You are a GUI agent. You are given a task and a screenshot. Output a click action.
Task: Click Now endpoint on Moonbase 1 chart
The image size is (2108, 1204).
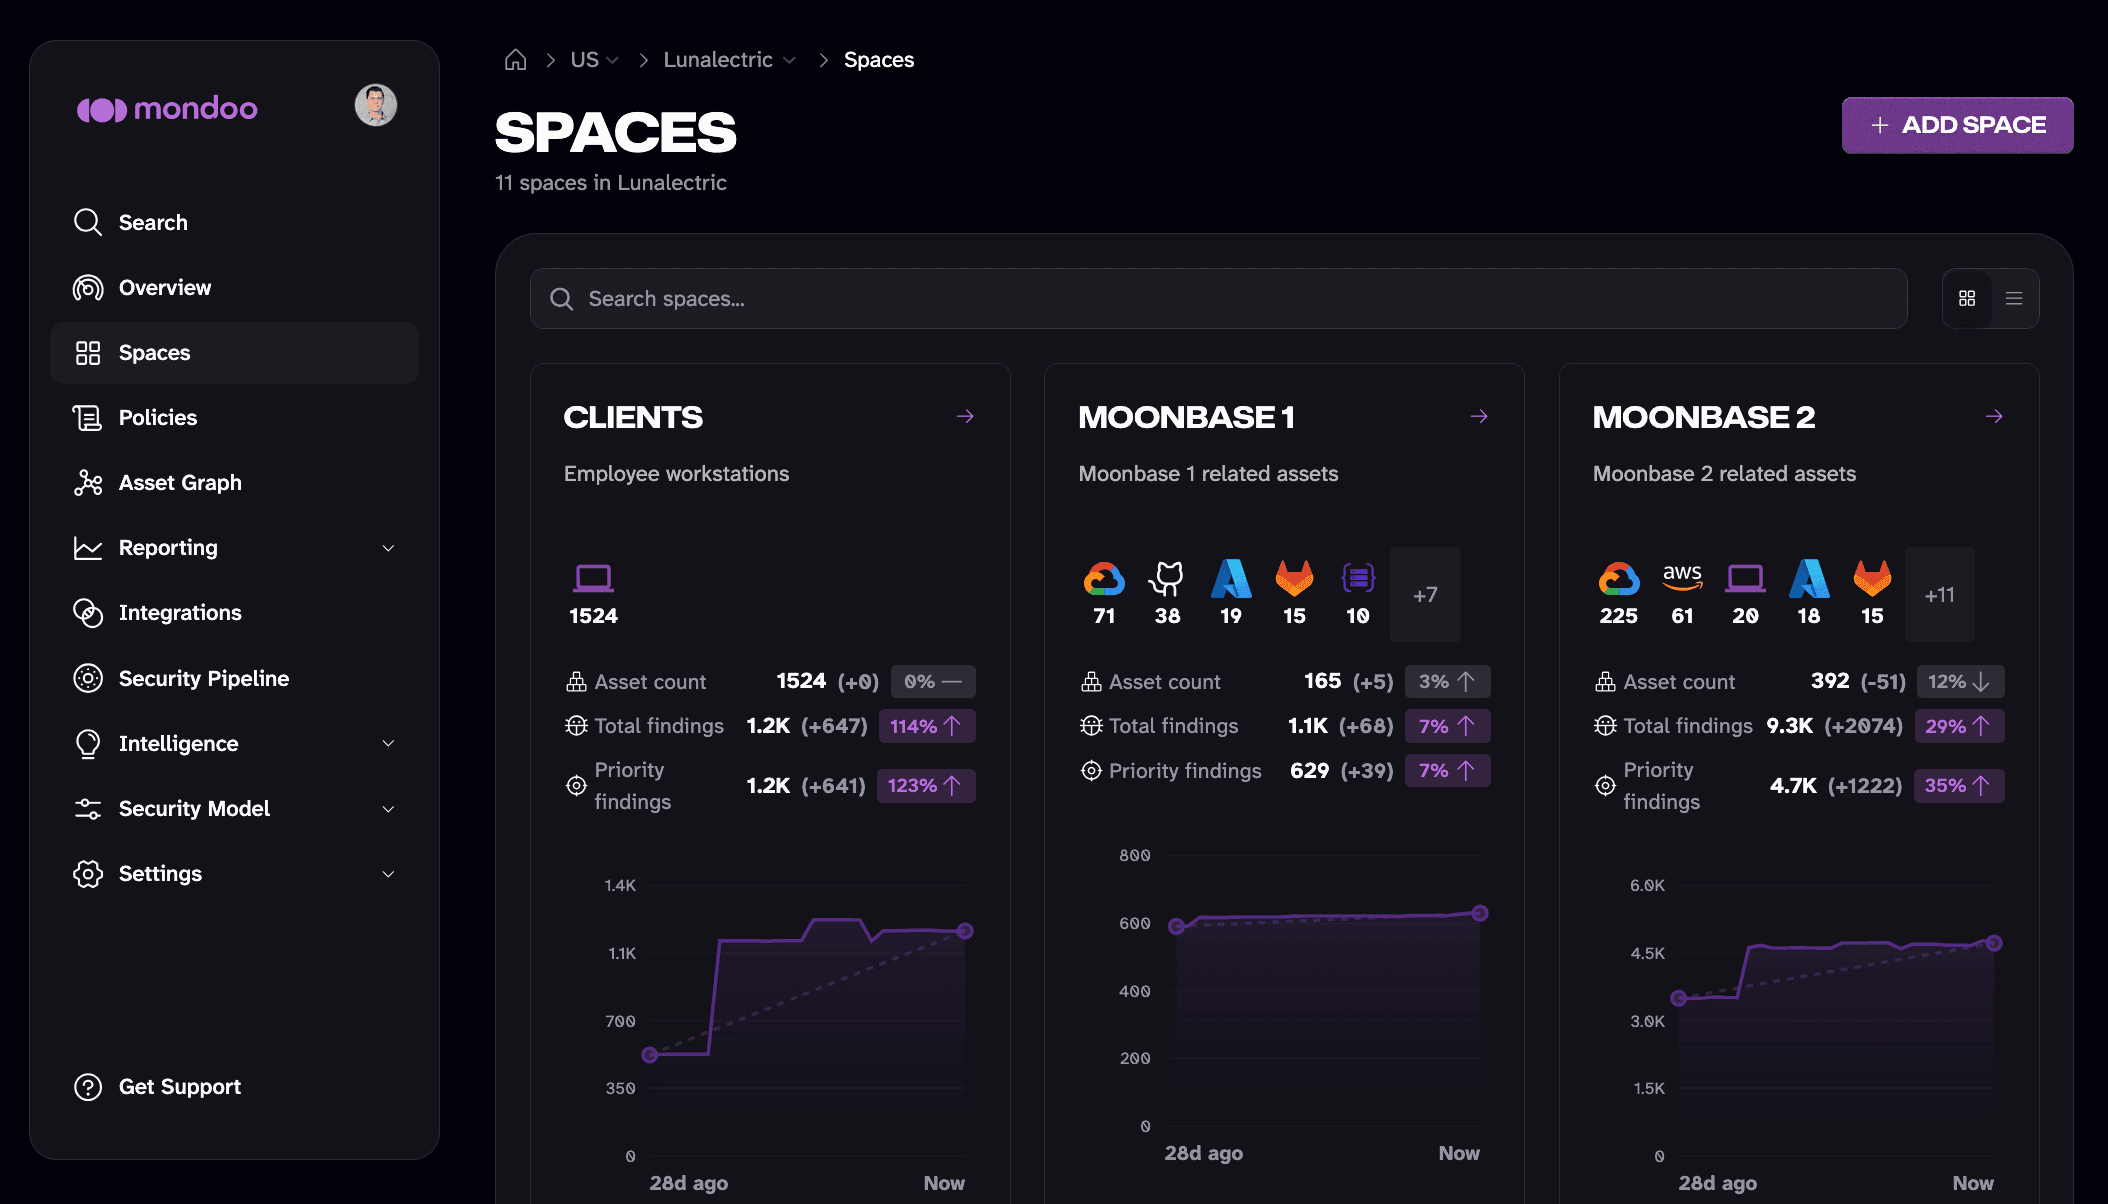point(1480,913)
